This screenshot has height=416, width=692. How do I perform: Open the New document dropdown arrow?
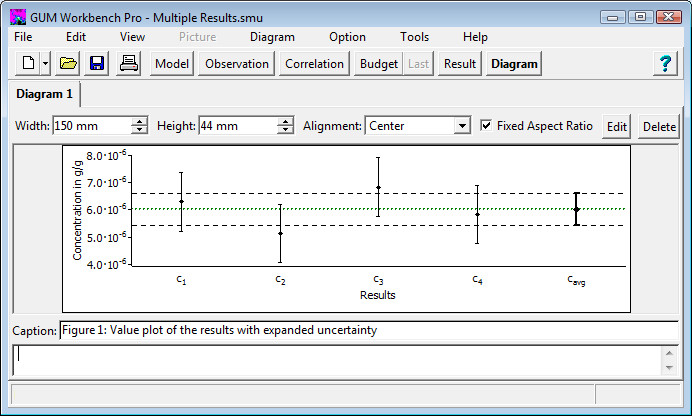coord(45,64)
